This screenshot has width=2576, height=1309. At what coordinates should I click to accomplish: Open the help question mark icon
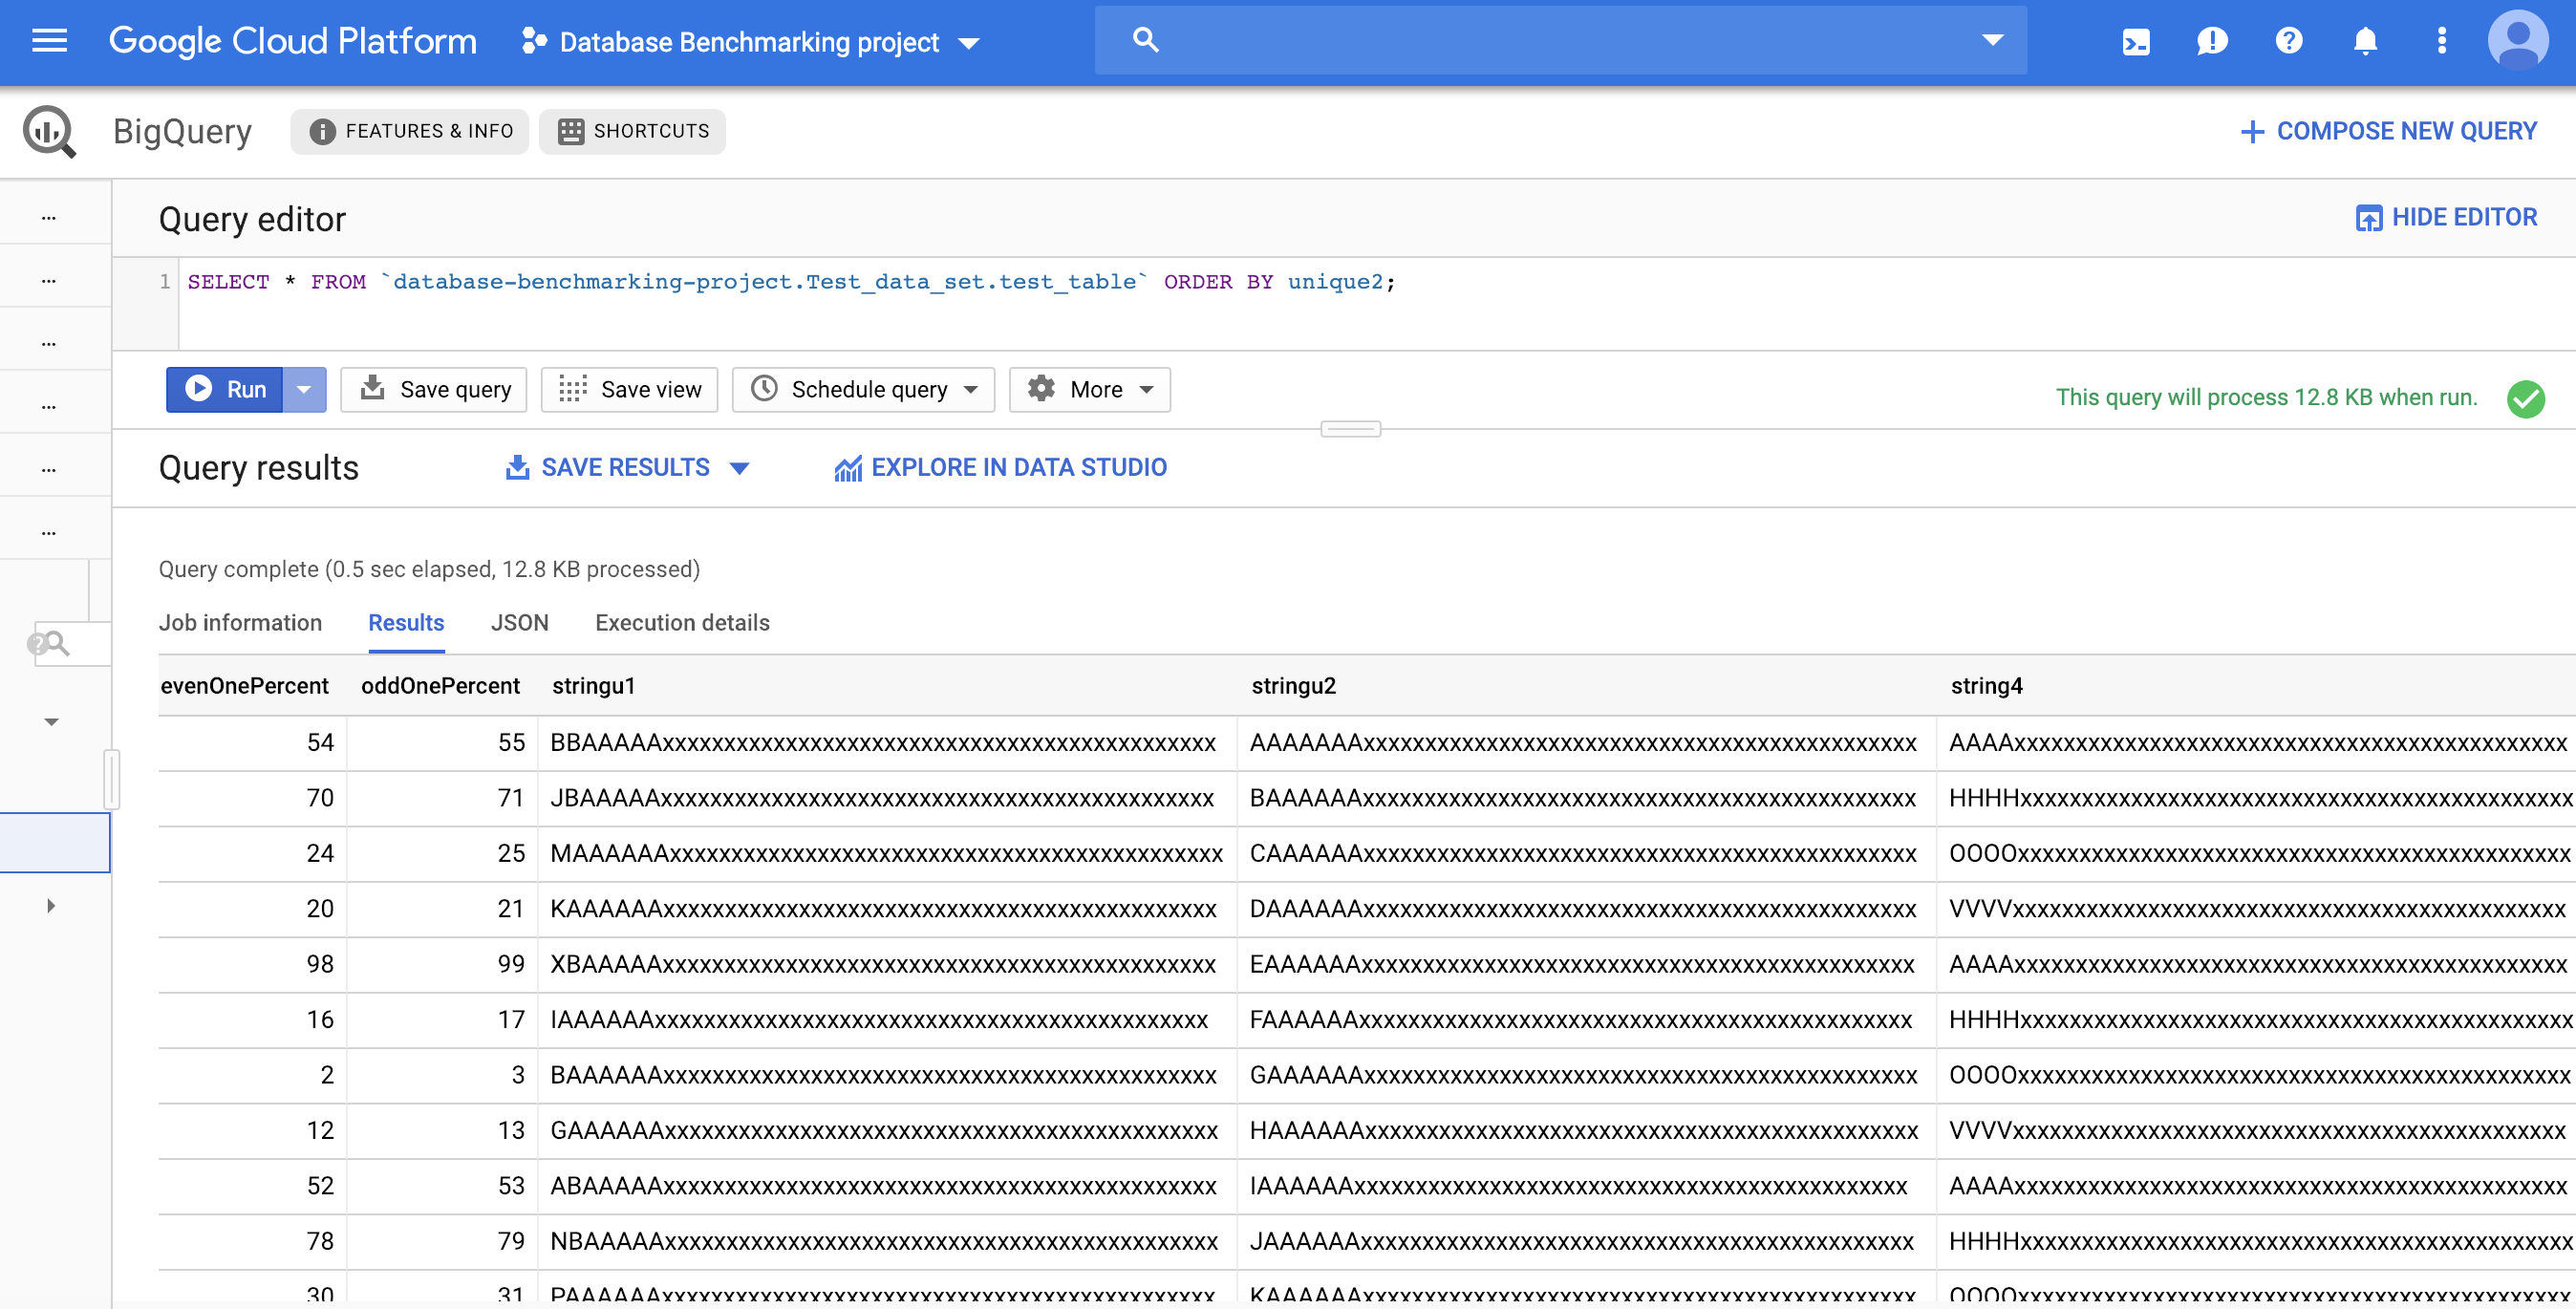pyautogui.click(x=2288, y=41)
